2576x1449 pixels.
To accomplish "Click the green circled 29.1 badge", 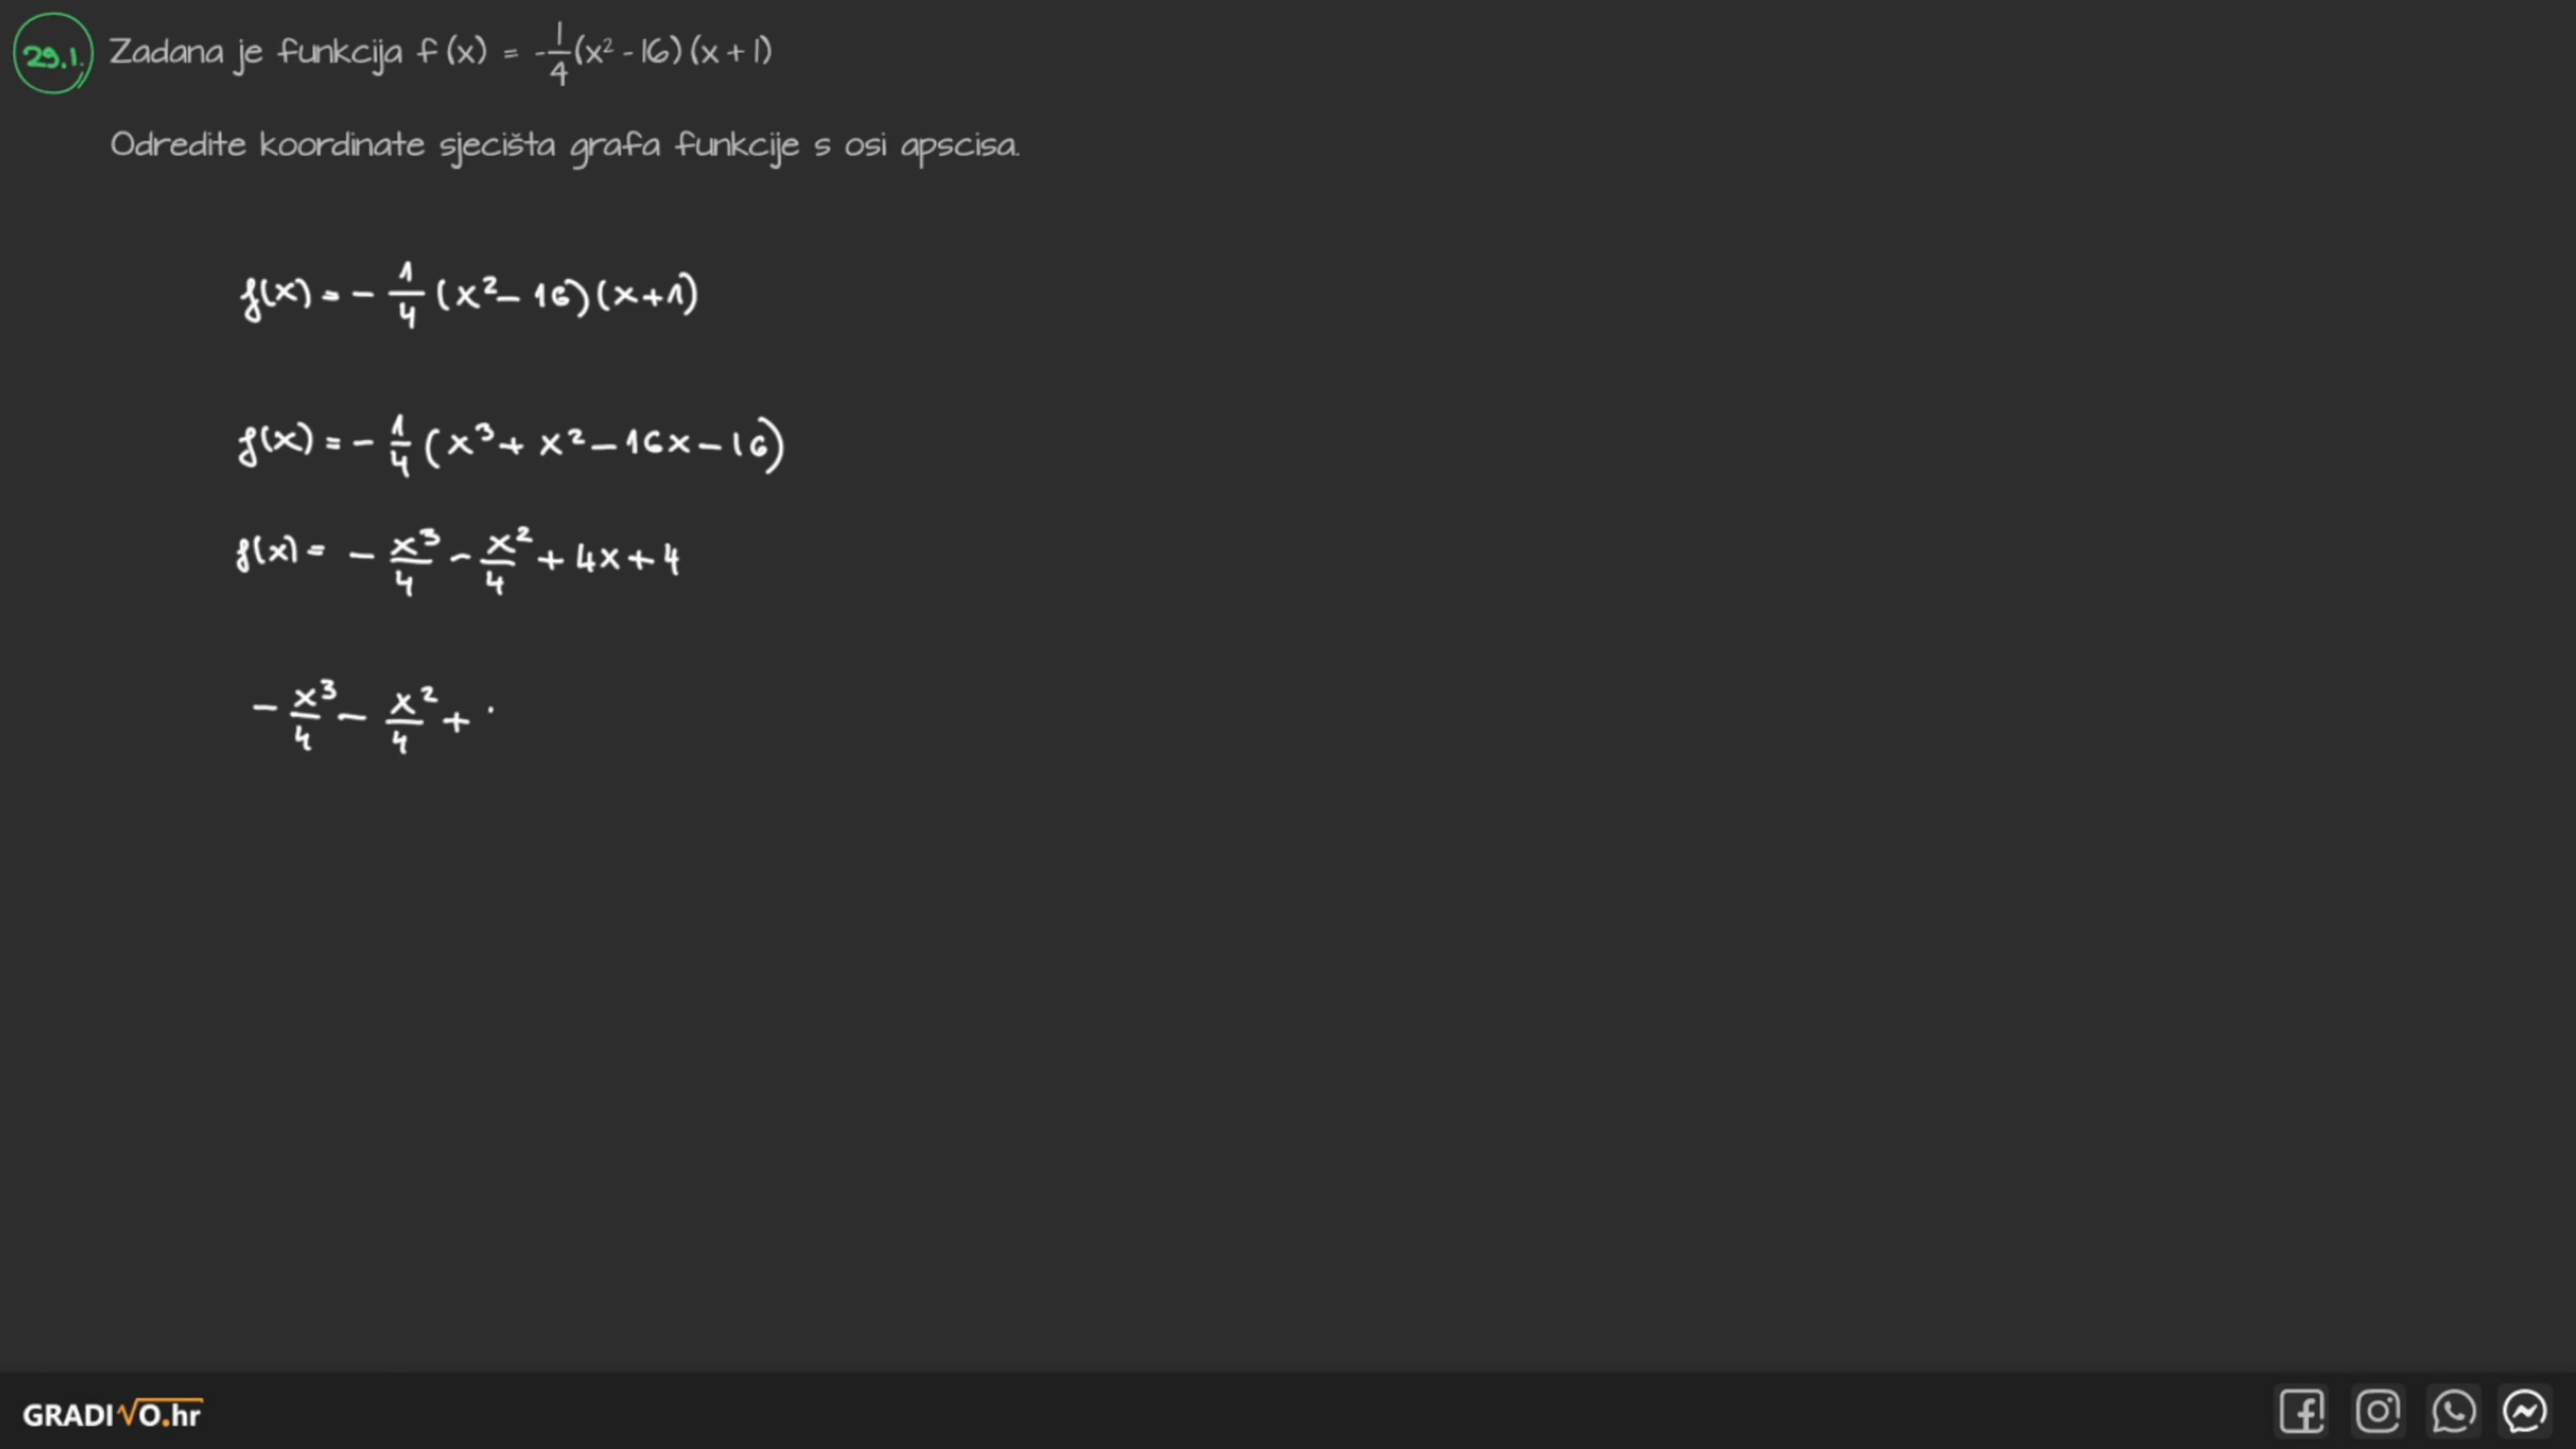I will 53,55.
